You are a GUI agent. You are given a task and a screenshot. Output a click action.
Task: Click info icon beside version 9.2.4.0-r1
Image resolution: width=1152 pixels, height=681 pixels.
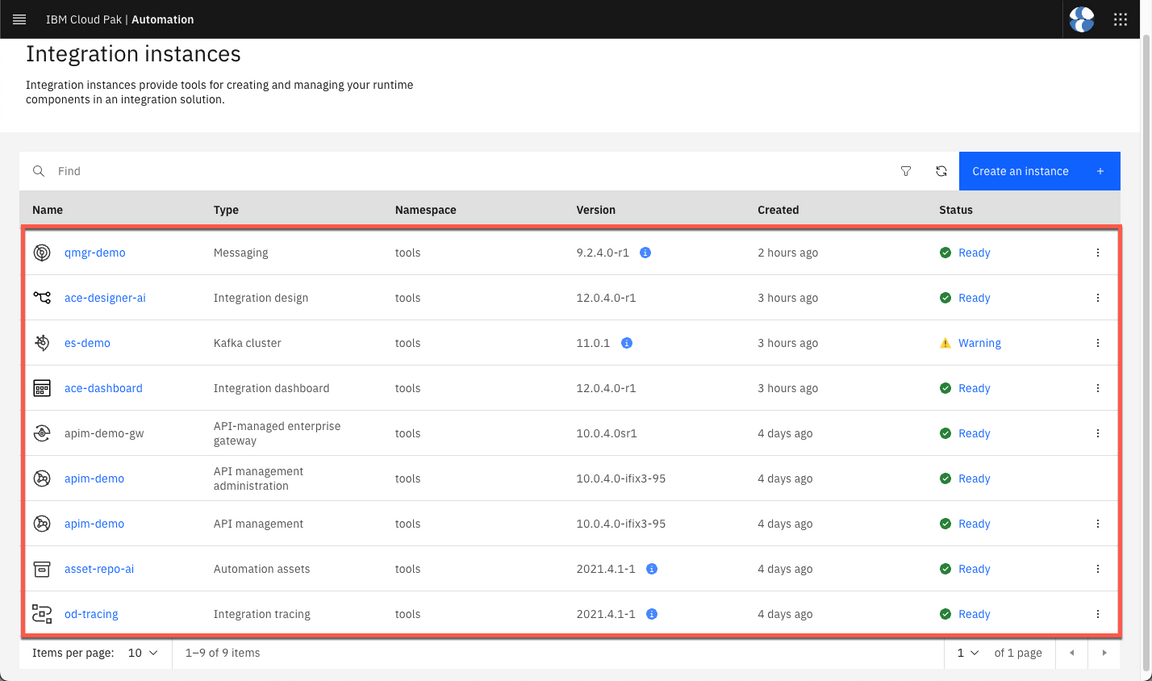[645, 253]
